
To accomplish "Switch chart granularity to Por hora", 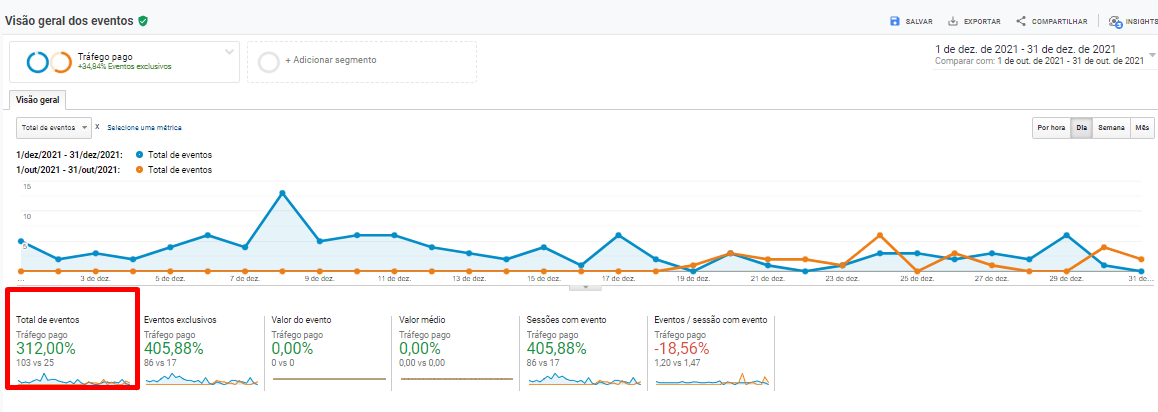I will pos(1050,128).
